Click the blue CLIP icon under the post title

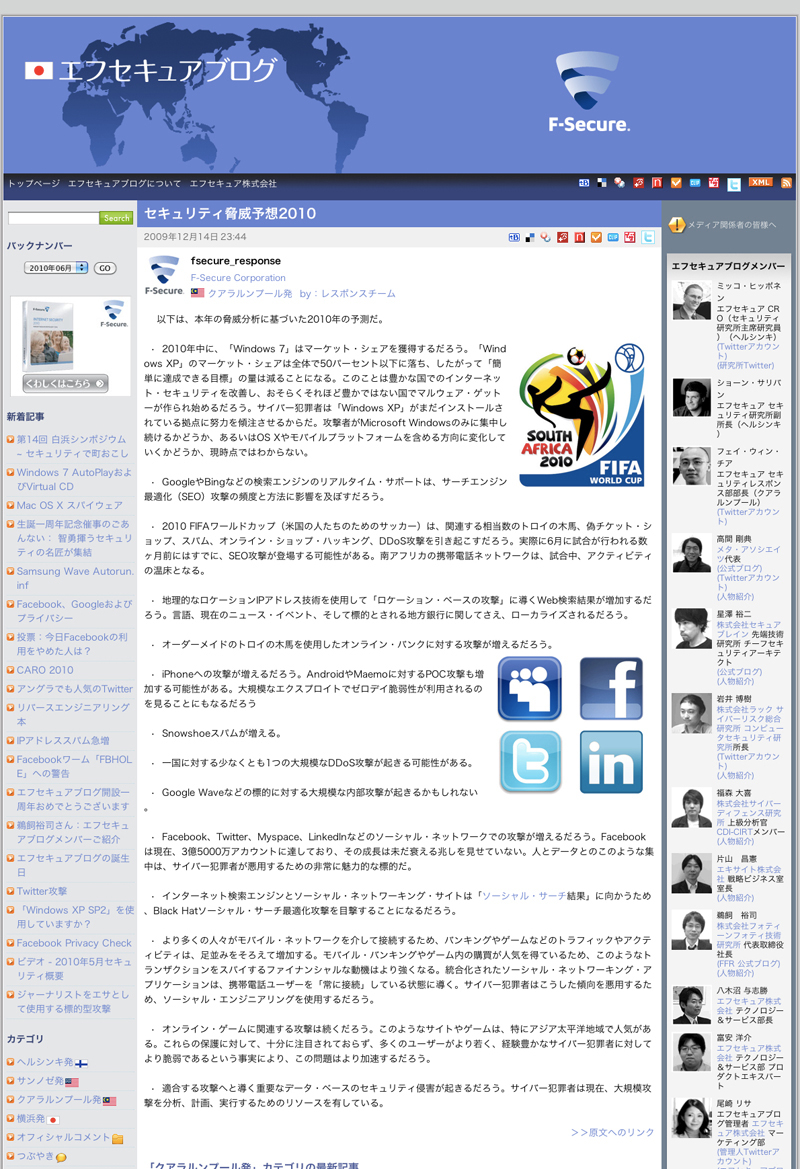pyautogui.click(x=613, y=237)
